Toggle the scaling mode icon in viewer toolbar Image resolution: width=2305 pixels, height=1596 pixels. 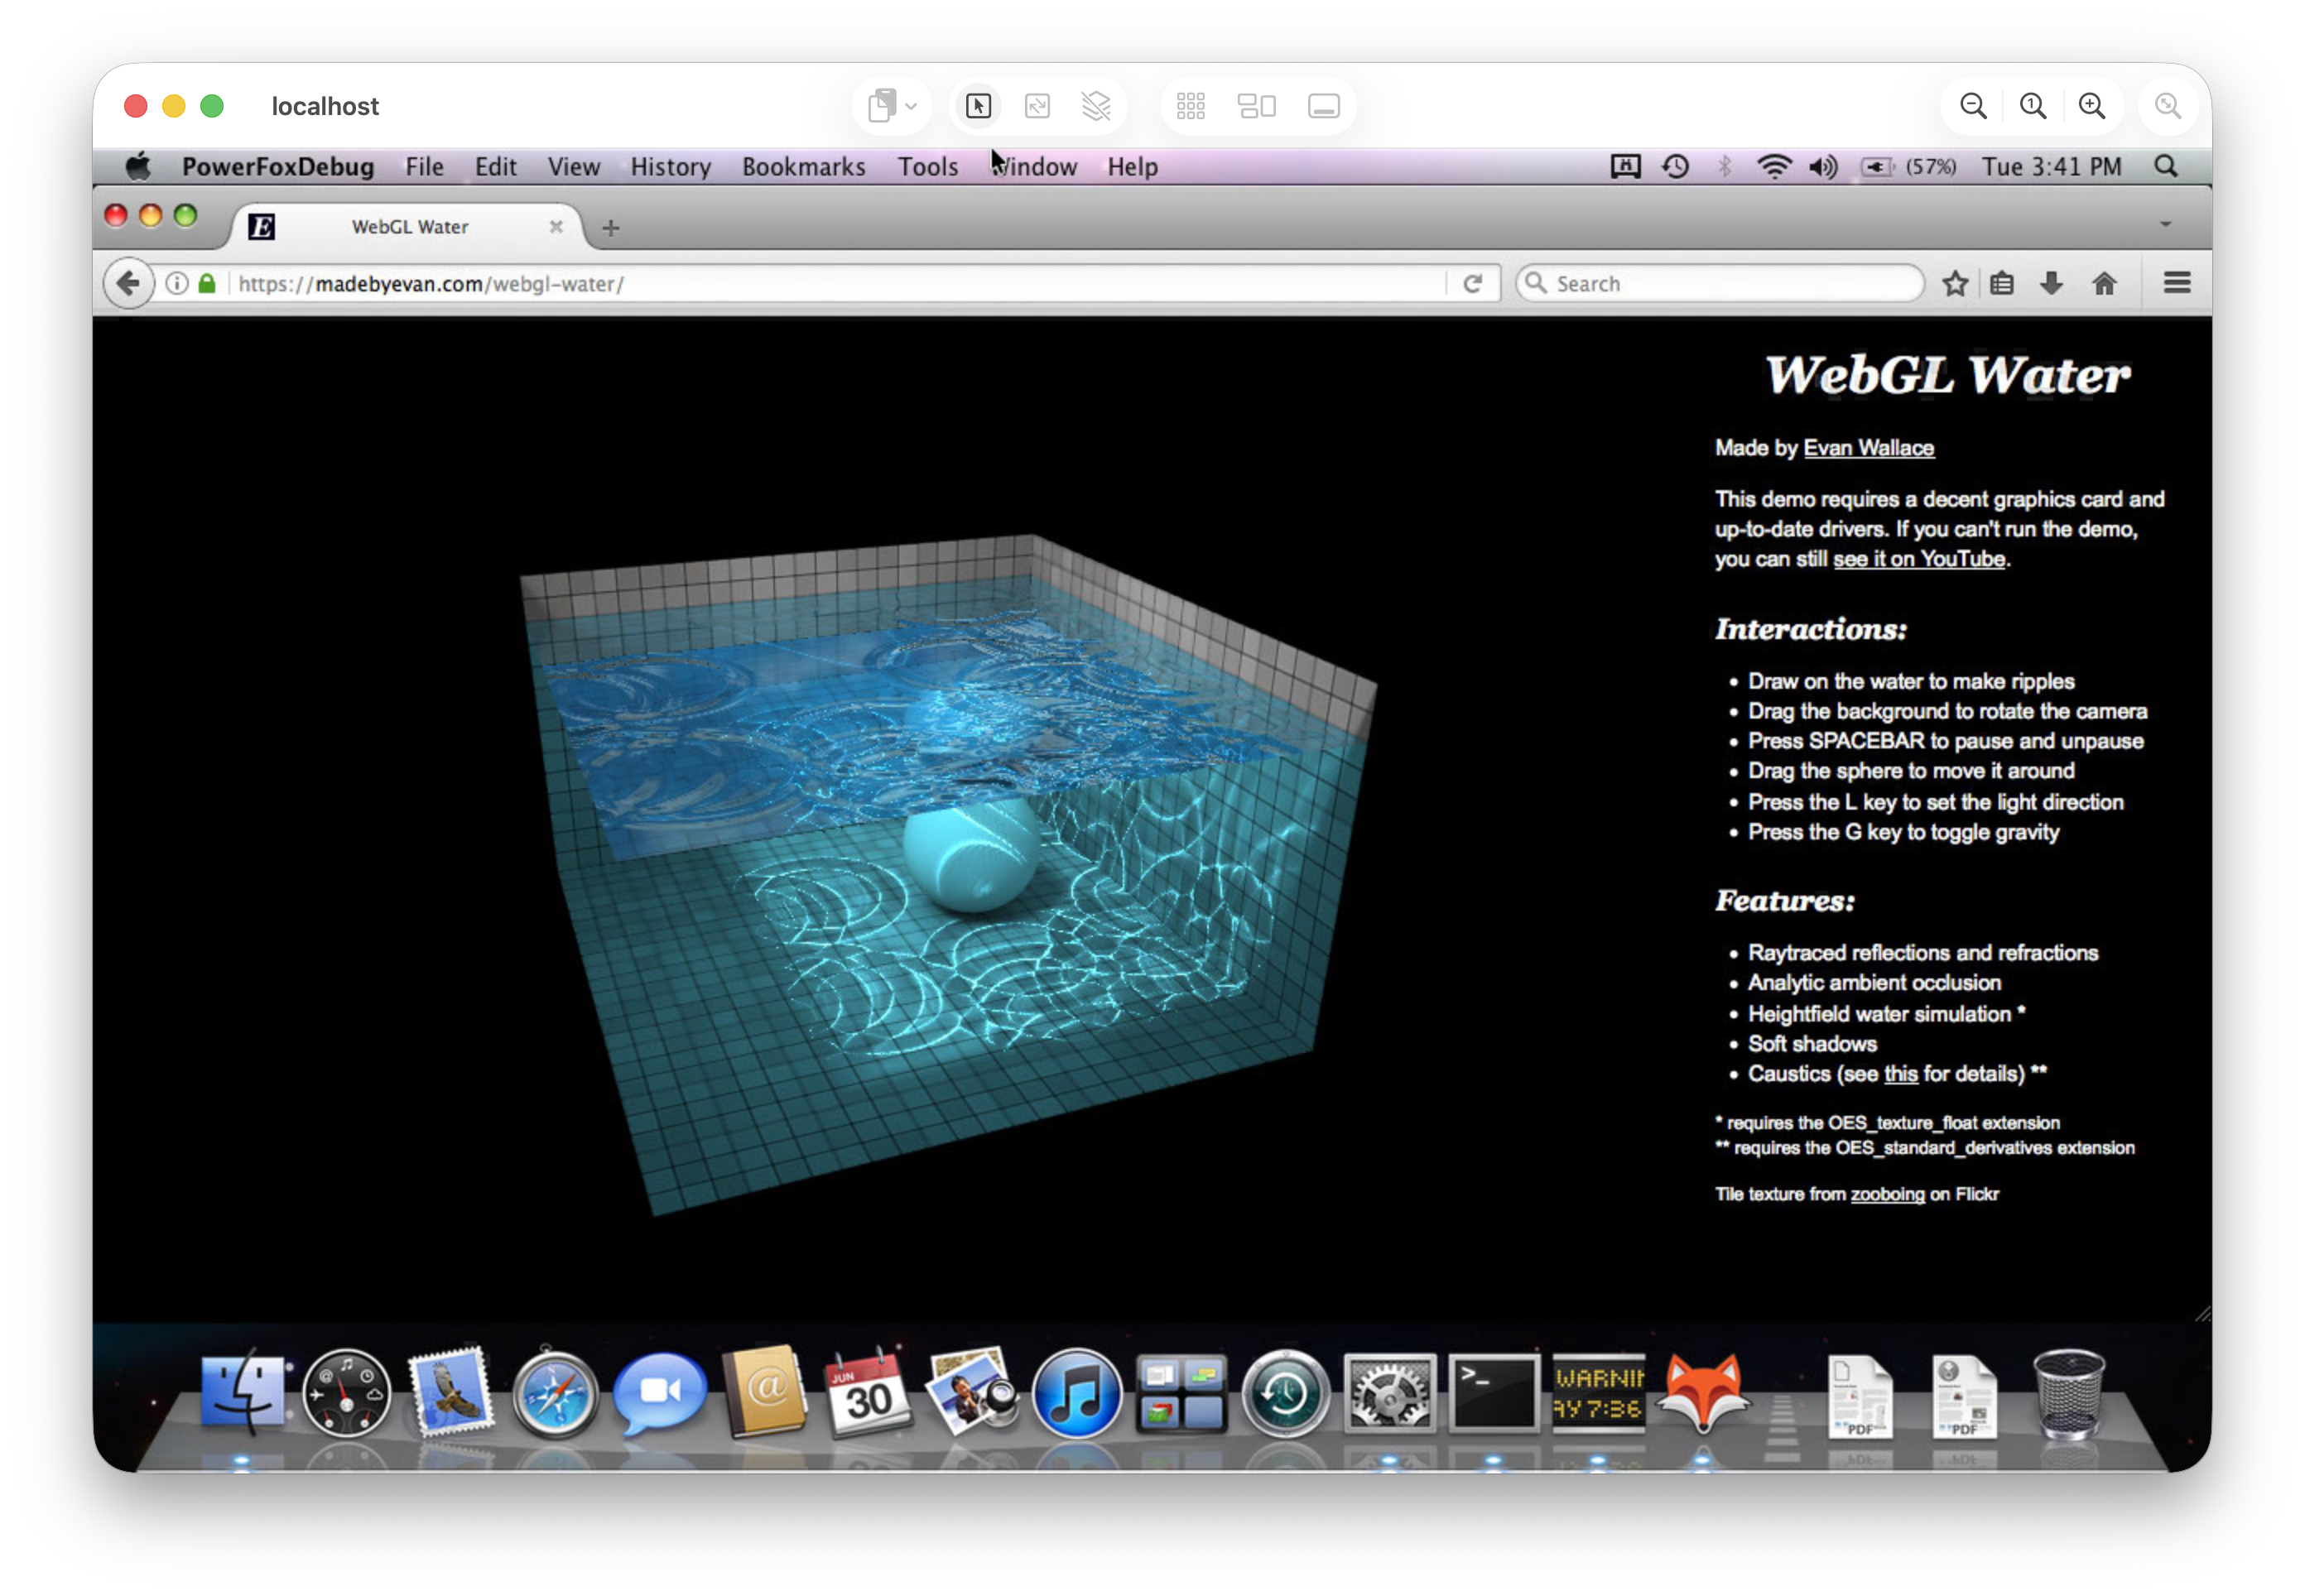pos(1037,106)
